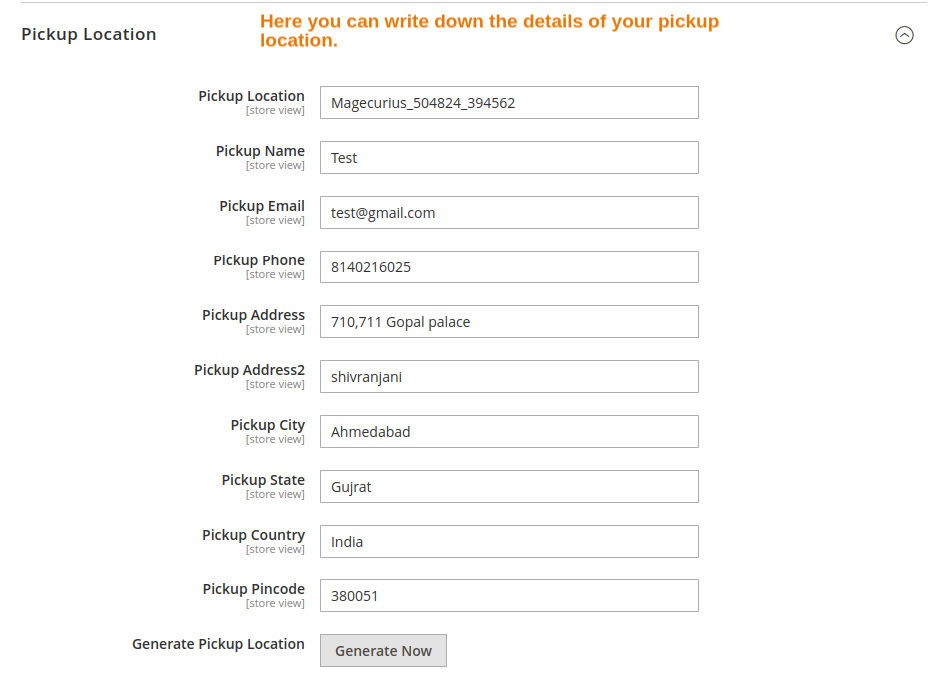Click the Pickup Location section heading
The image size is (935, 682).
pyautogui.click(x=89, y=34)
